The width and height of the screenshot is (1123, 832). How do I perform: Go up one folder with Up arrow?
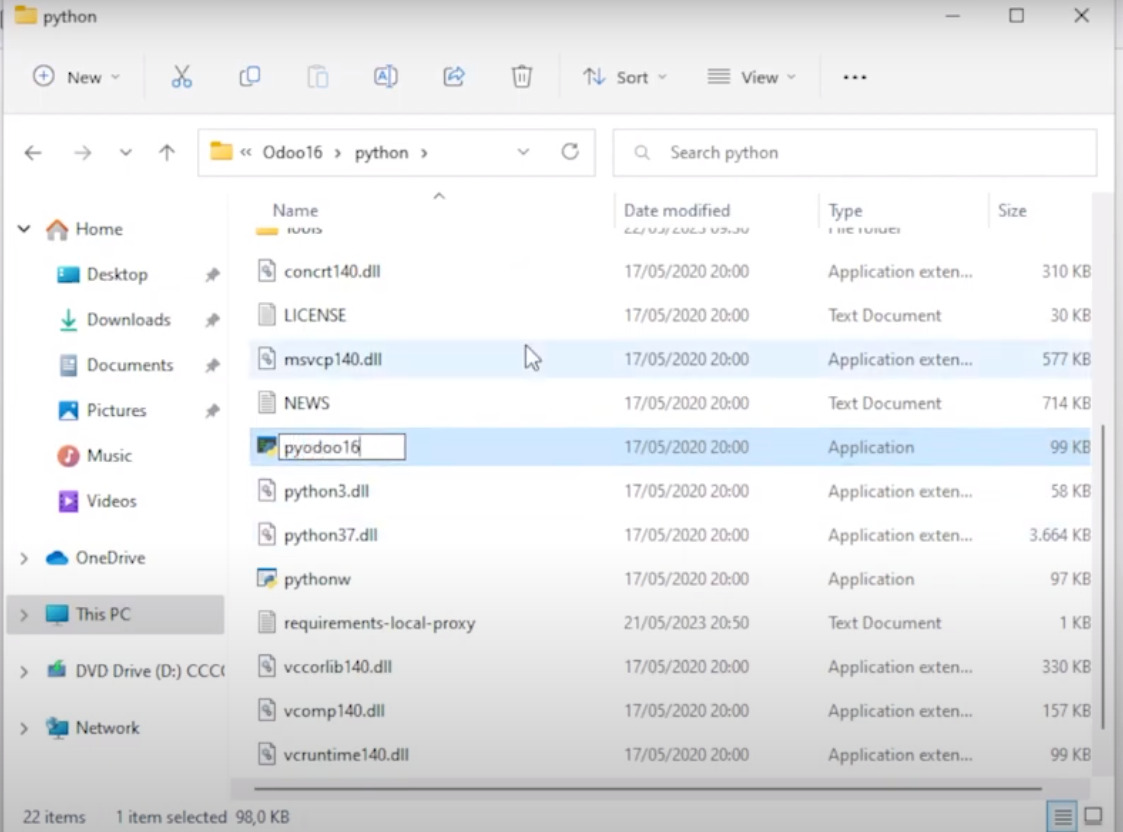pyautogui.click(x=166, y=153)
